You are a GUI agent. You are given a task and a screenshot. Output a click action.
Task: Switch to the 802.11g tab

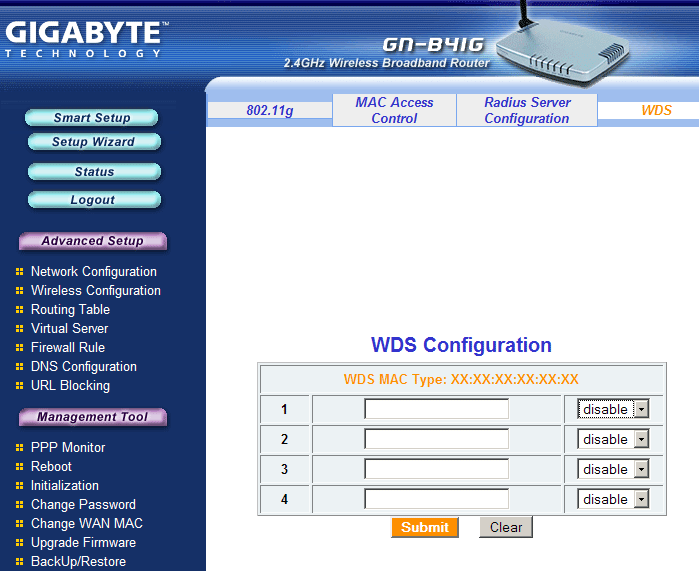(x=270, y=110)
